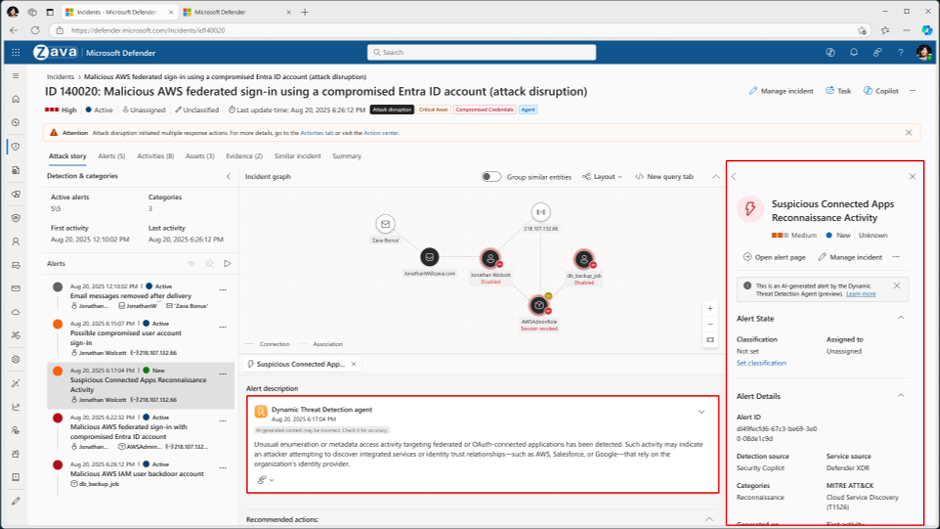Close the Suspicious Connected App tab

(354, 364)
